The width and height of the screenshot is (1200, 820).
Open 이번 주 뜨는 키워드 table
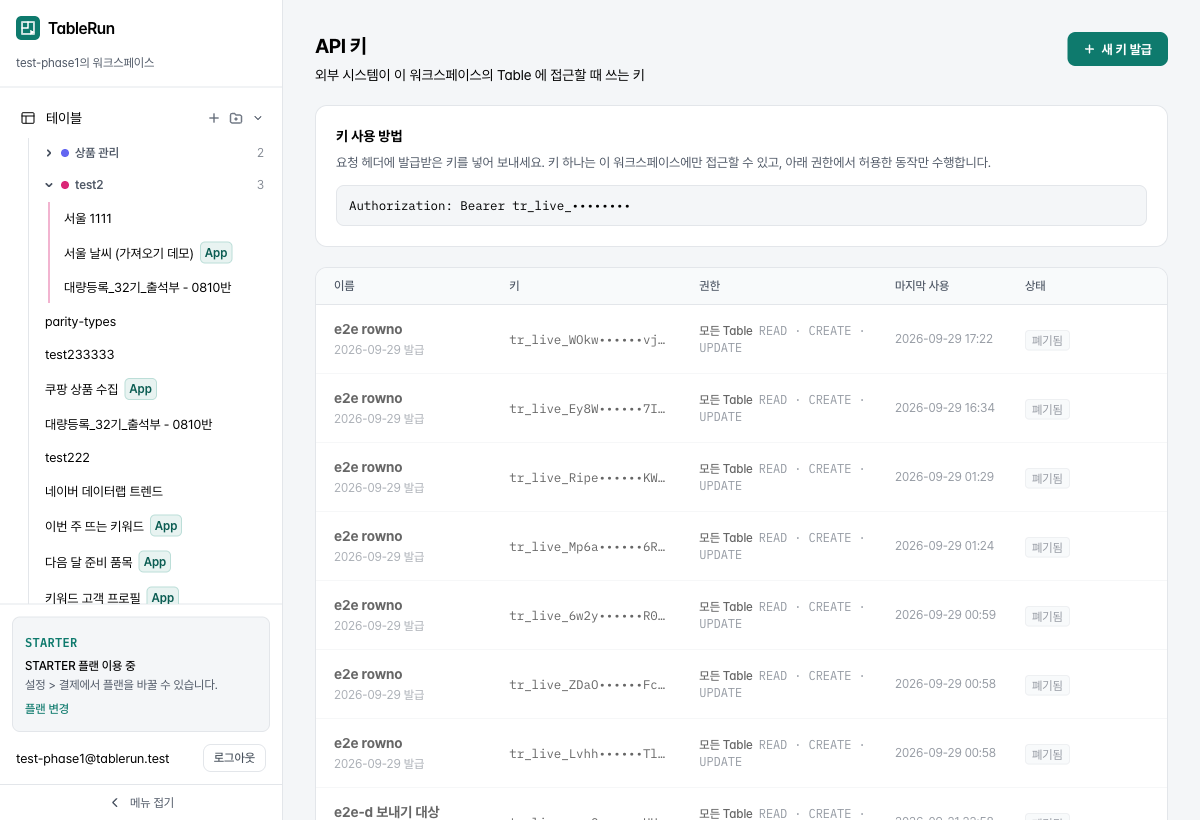point(94,526)
